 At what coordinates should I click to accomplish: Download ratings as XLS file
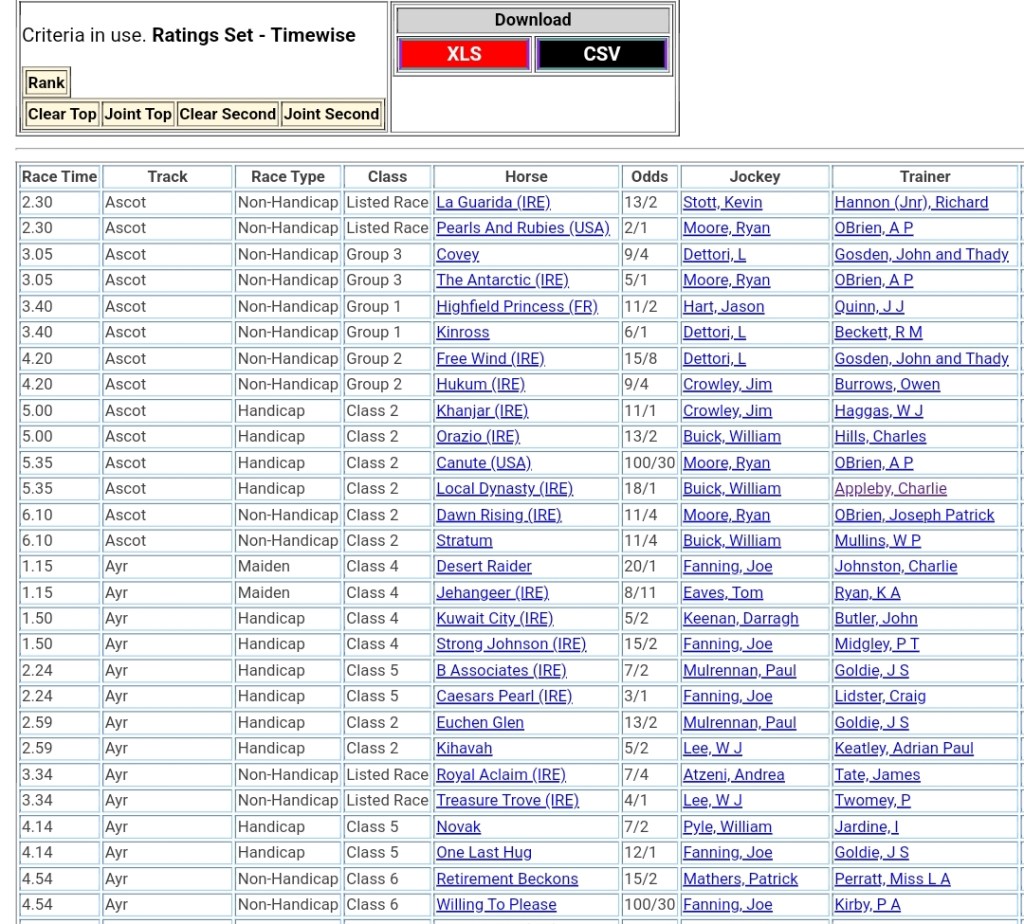[x=464, y=54]
